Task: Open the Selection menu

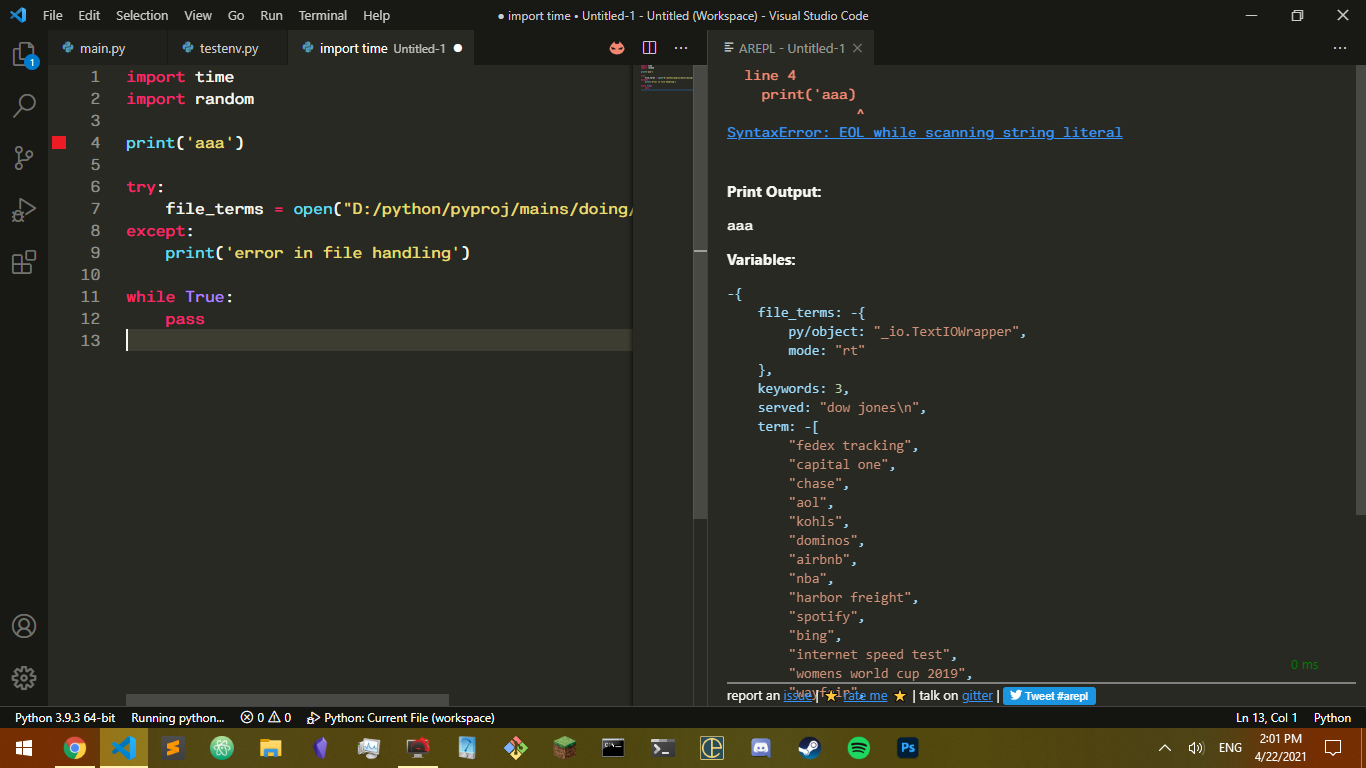Action: coord(142,15)
